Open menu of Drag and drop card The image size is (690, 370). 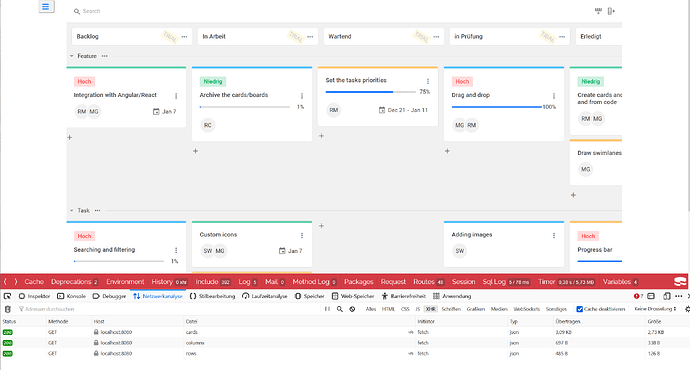point(554,95)
